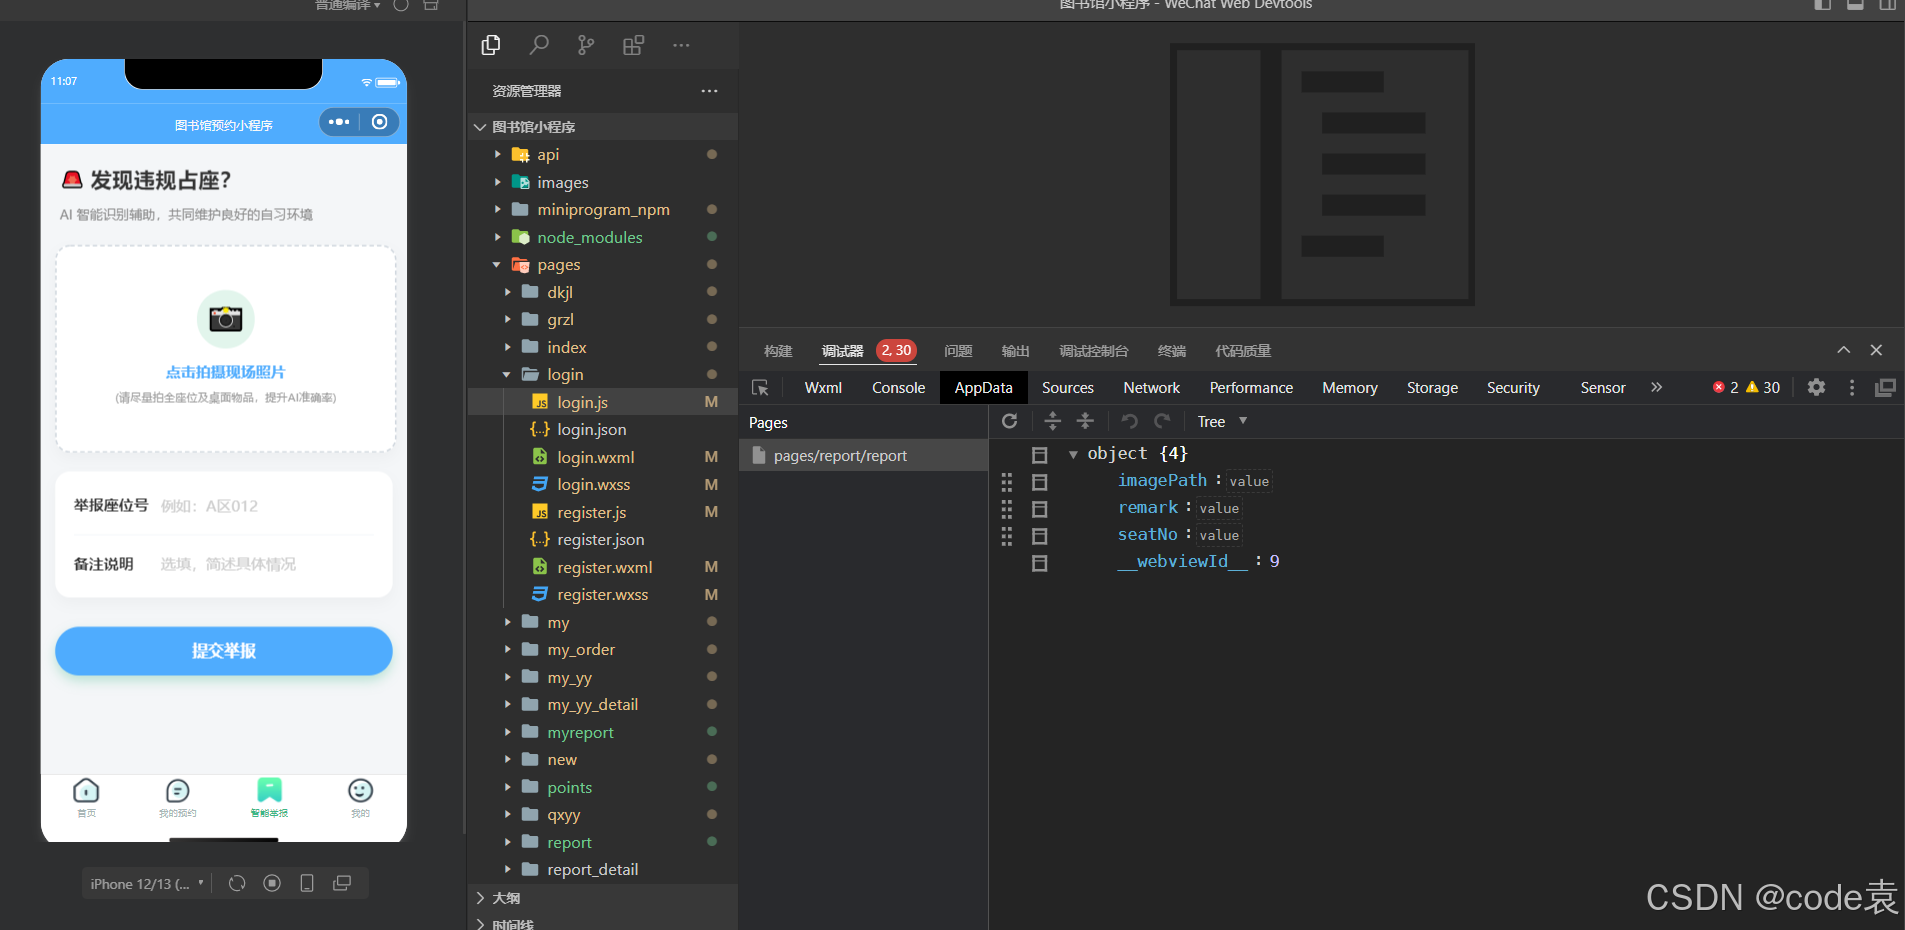Image resolution: width=1905 pixels, height=930 pixels.
Task: Switch to the Sources tab
Action: coord(1067,388)
